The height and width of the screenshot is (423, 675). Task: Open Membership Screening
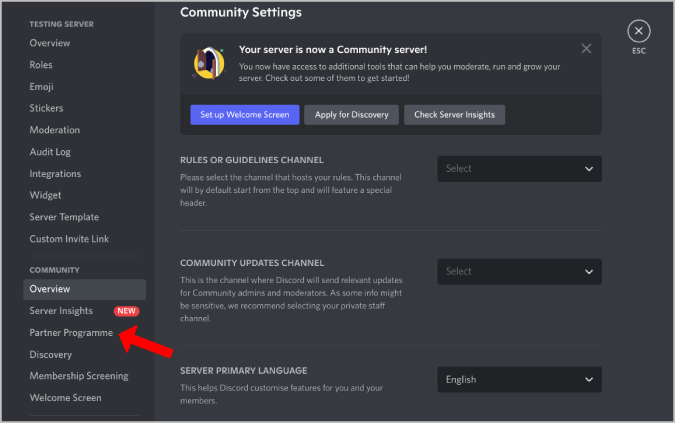[x=79, y=376]
